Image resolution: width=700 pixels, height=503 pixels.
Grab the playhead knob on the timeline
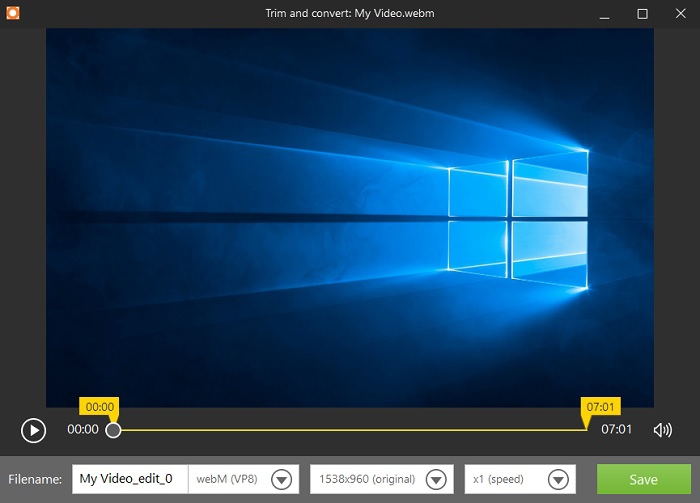pyautogui.click(x=113, y=430)
